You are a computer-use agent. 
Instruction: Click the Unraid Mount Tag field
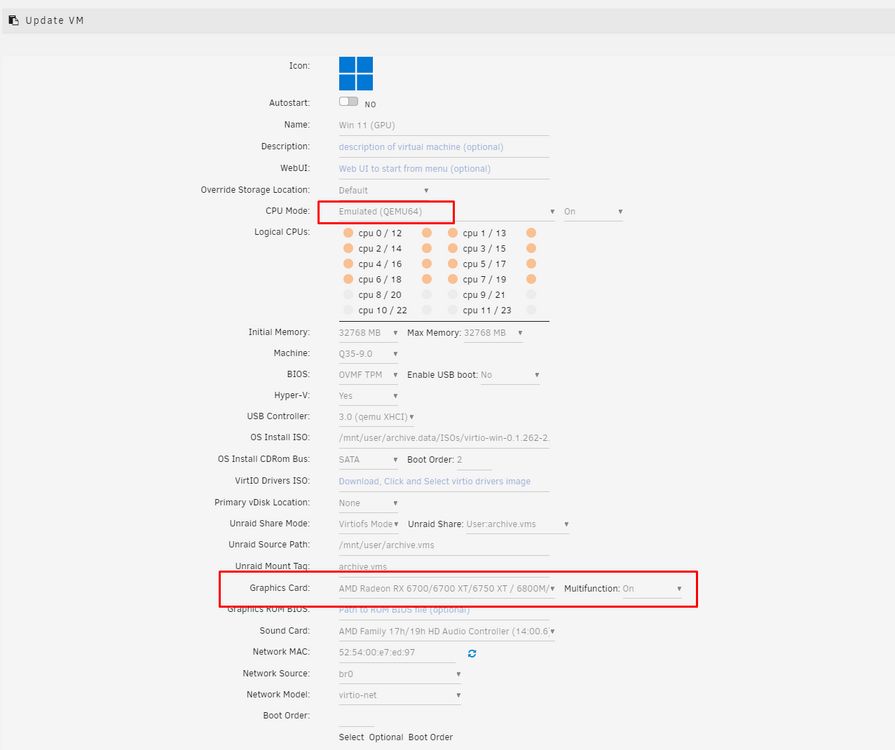444,567
